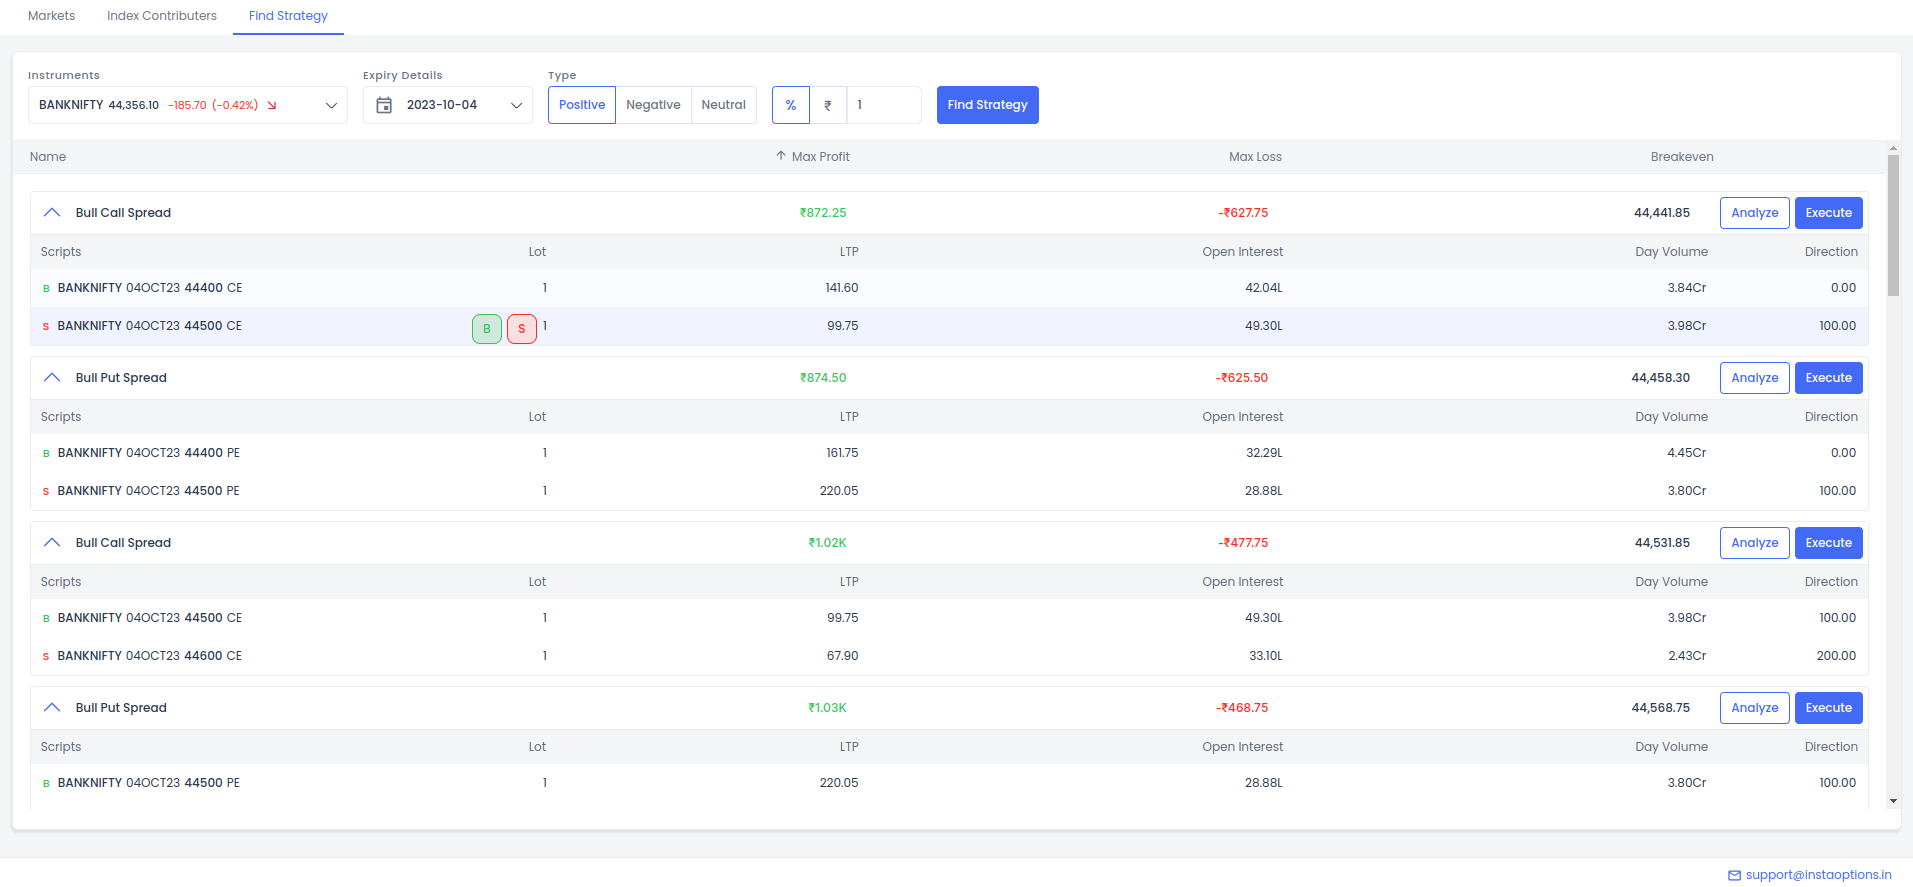Click the blue Find Strategy button
Screen dimensions: 1913x887
(x=988, y=105)
